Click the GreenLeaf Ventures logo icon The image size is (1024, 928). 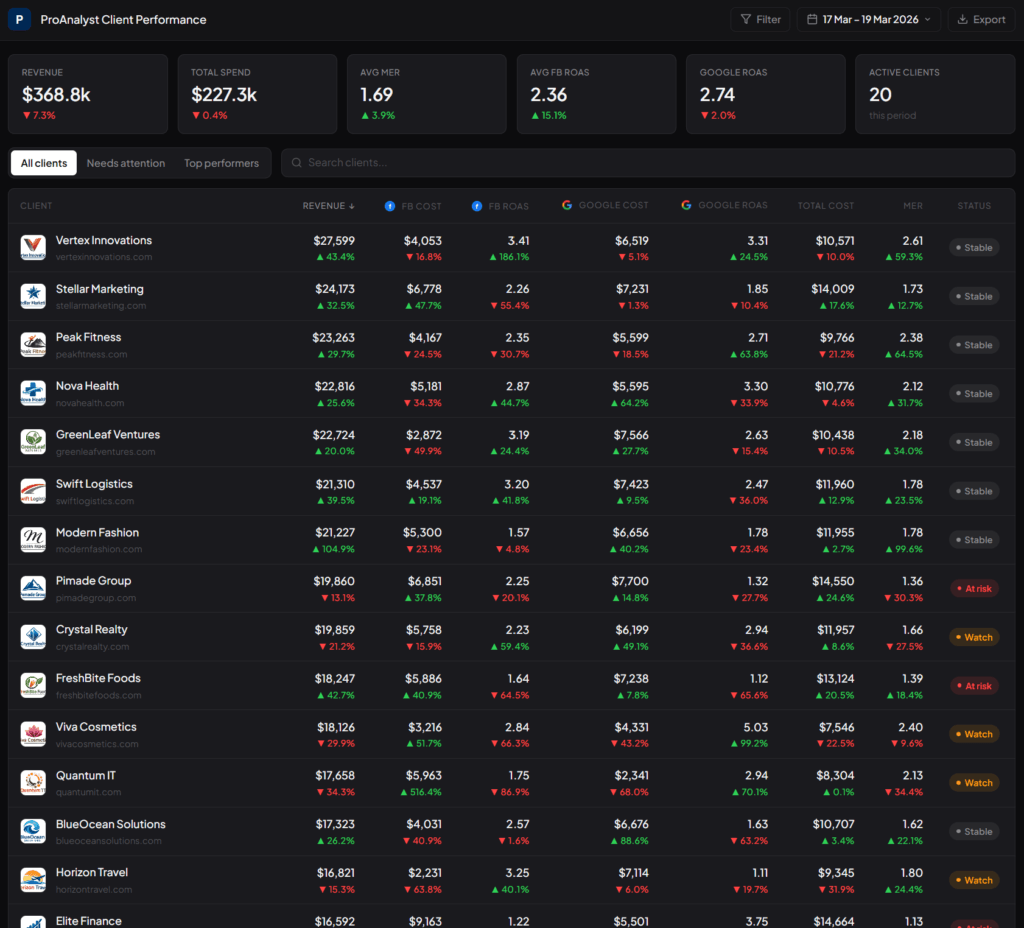tap(33, 442)
